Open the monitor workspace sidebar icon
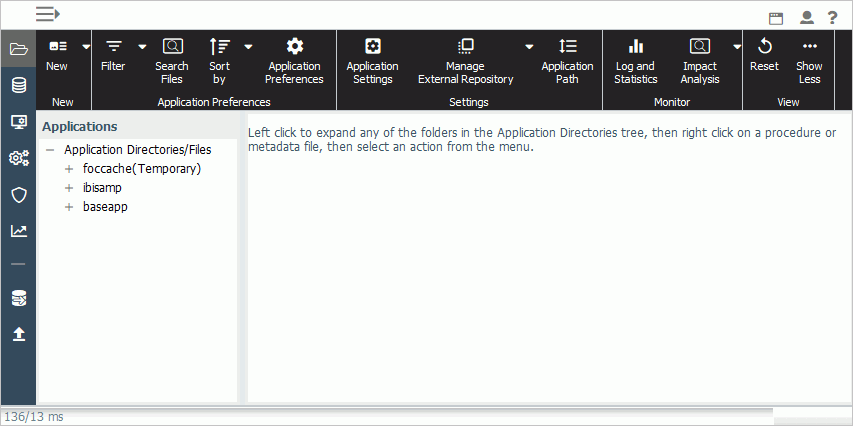Viewport: 853px width, 426px height. 18,122
